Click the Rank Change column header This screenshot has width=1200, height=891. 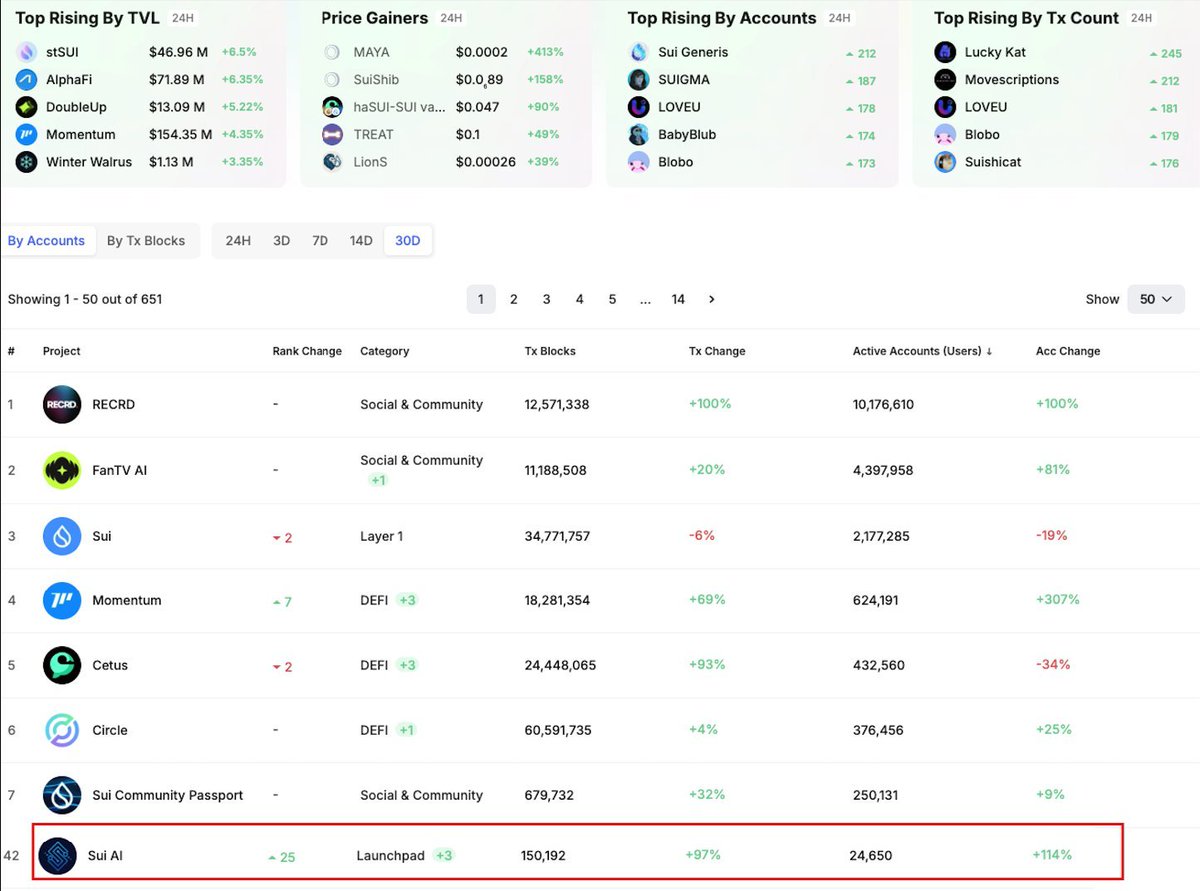[x=307, y=351]
